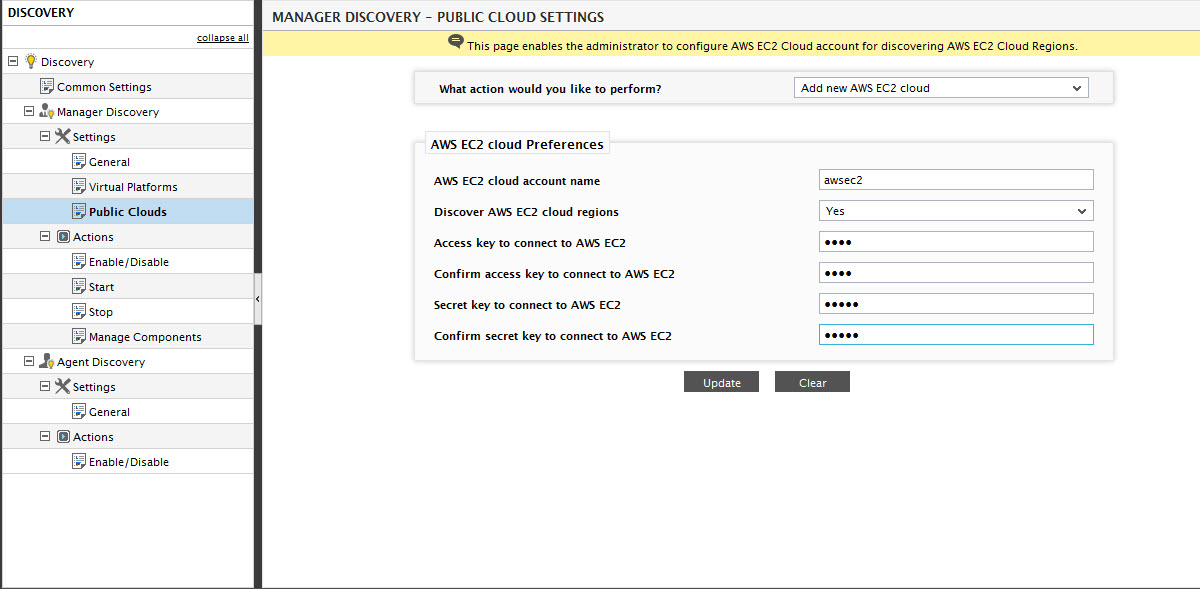
Task: Click the Confirm secret key field
Action: coord(956,335)
